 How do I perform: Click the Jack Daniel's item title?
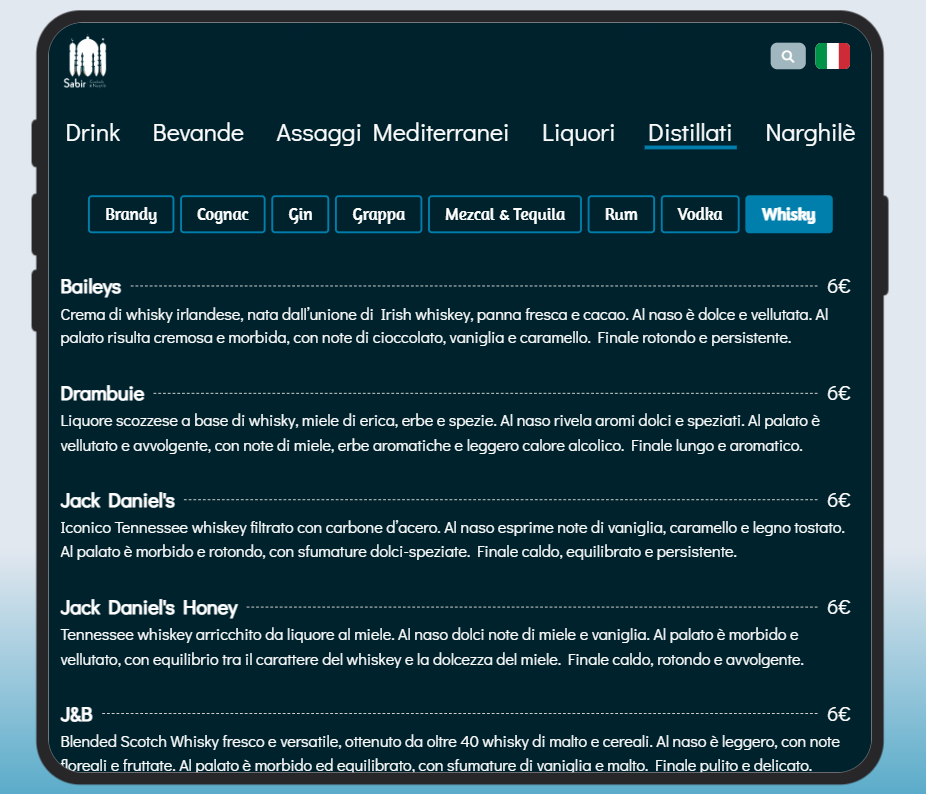[118, 501]
